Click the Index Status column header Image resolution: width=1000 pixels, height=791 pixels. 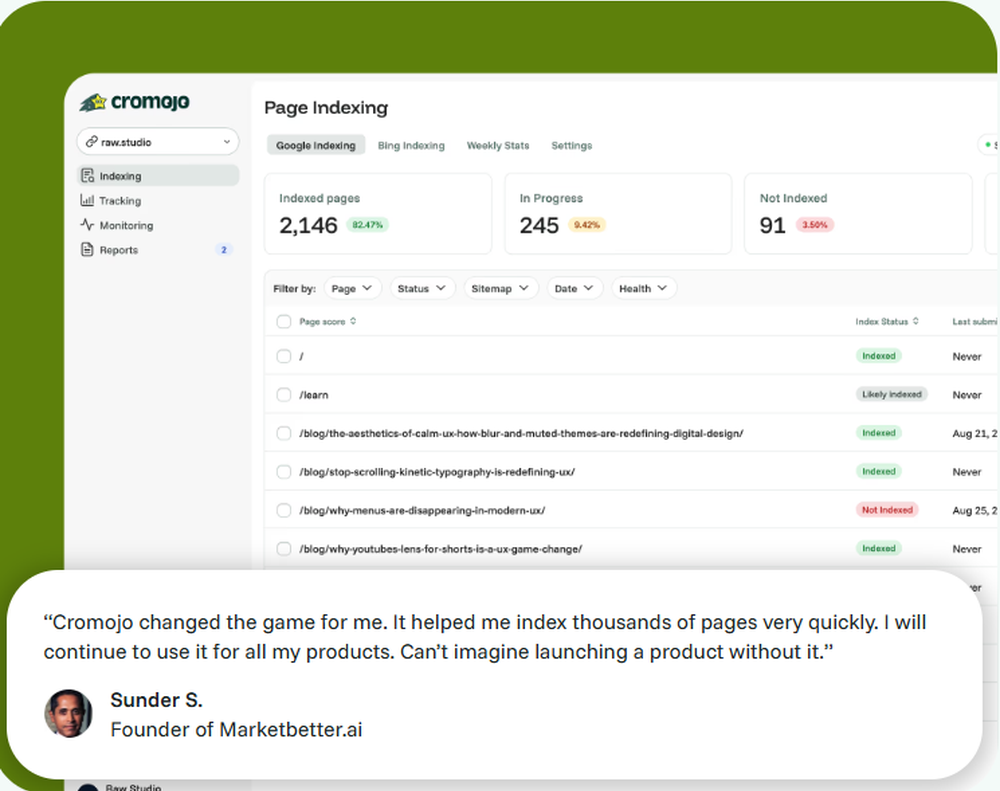coord(881,322)
